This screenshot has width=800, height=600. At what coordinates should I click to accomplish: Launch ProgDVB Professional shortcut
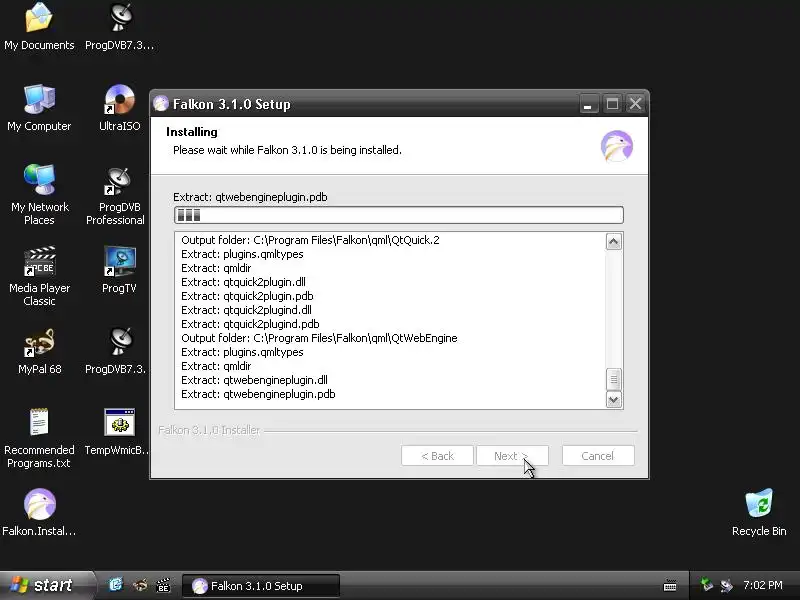coord(116,196)
